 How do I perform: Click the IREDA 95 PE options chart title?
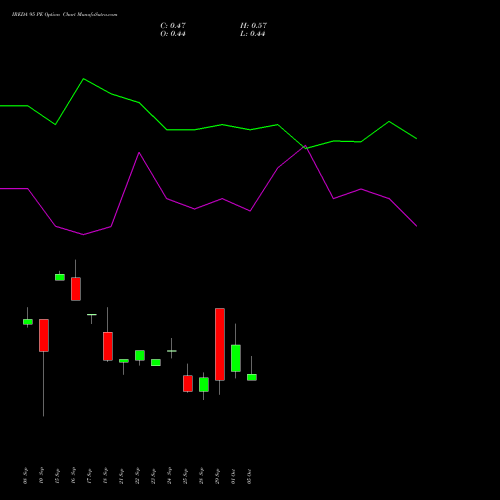coord(64,15)
